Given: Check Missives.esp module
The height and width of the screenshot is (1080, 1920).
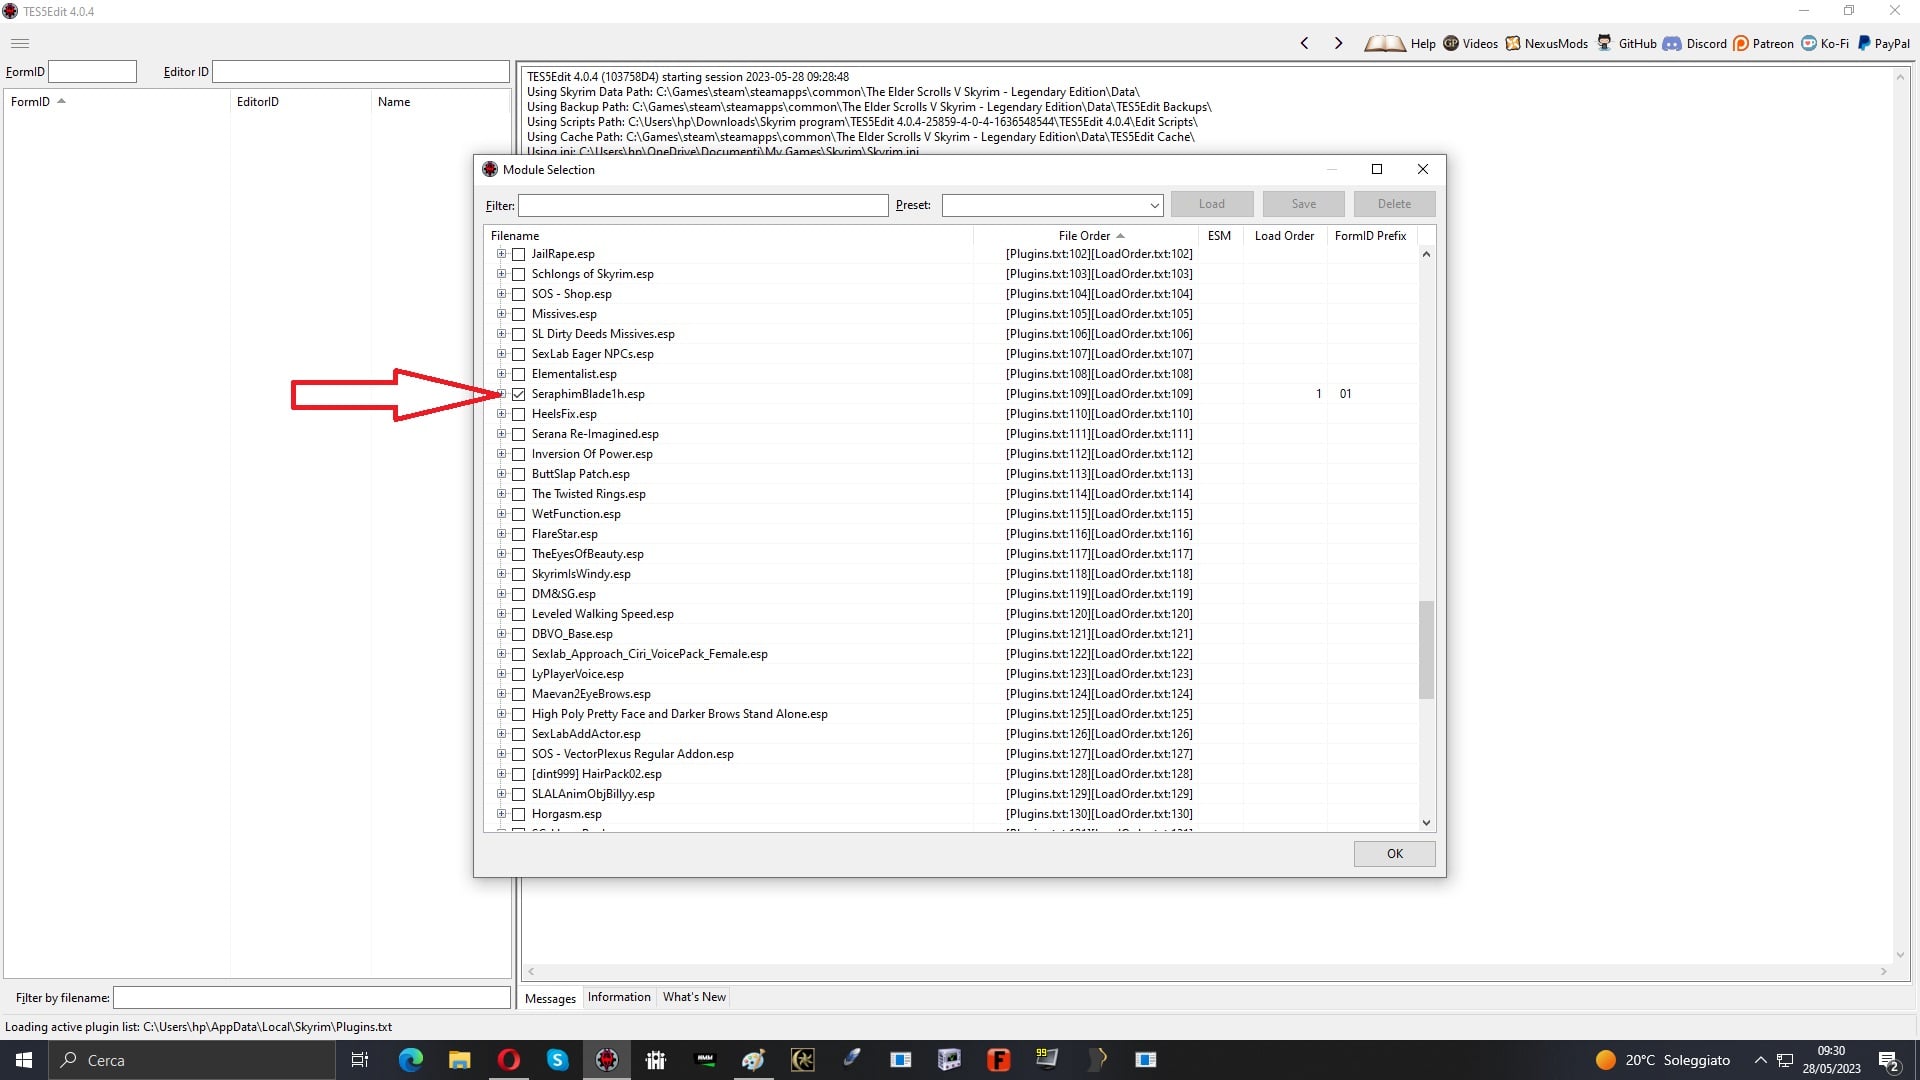Looking at the screenshot, I should 518,314.
